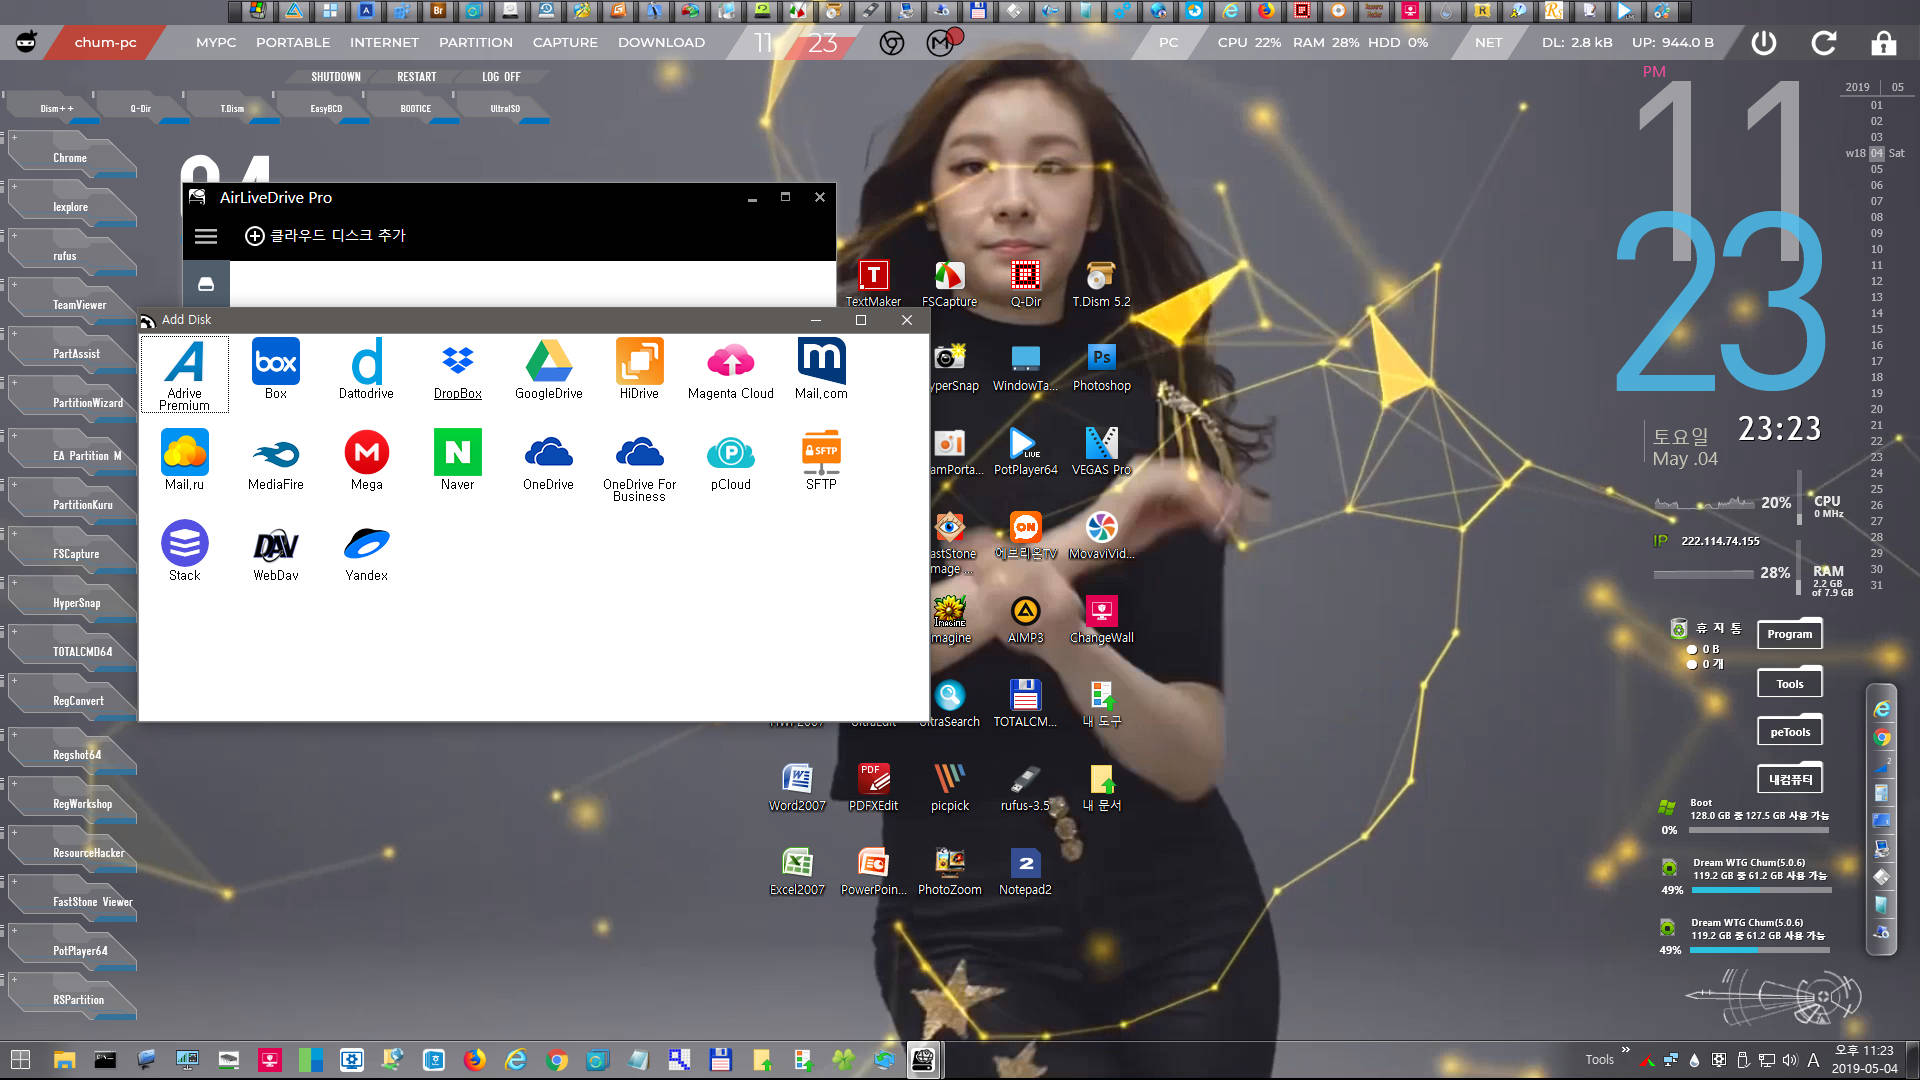Open PARTITION menu in top bar

tap(476, 43)
